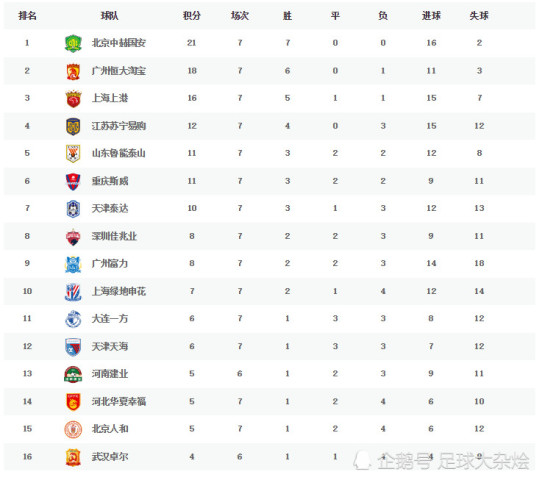Click the Henan Jianye green crest
The height and width of the screenshot is (480, 542).
tap(73, 374)
